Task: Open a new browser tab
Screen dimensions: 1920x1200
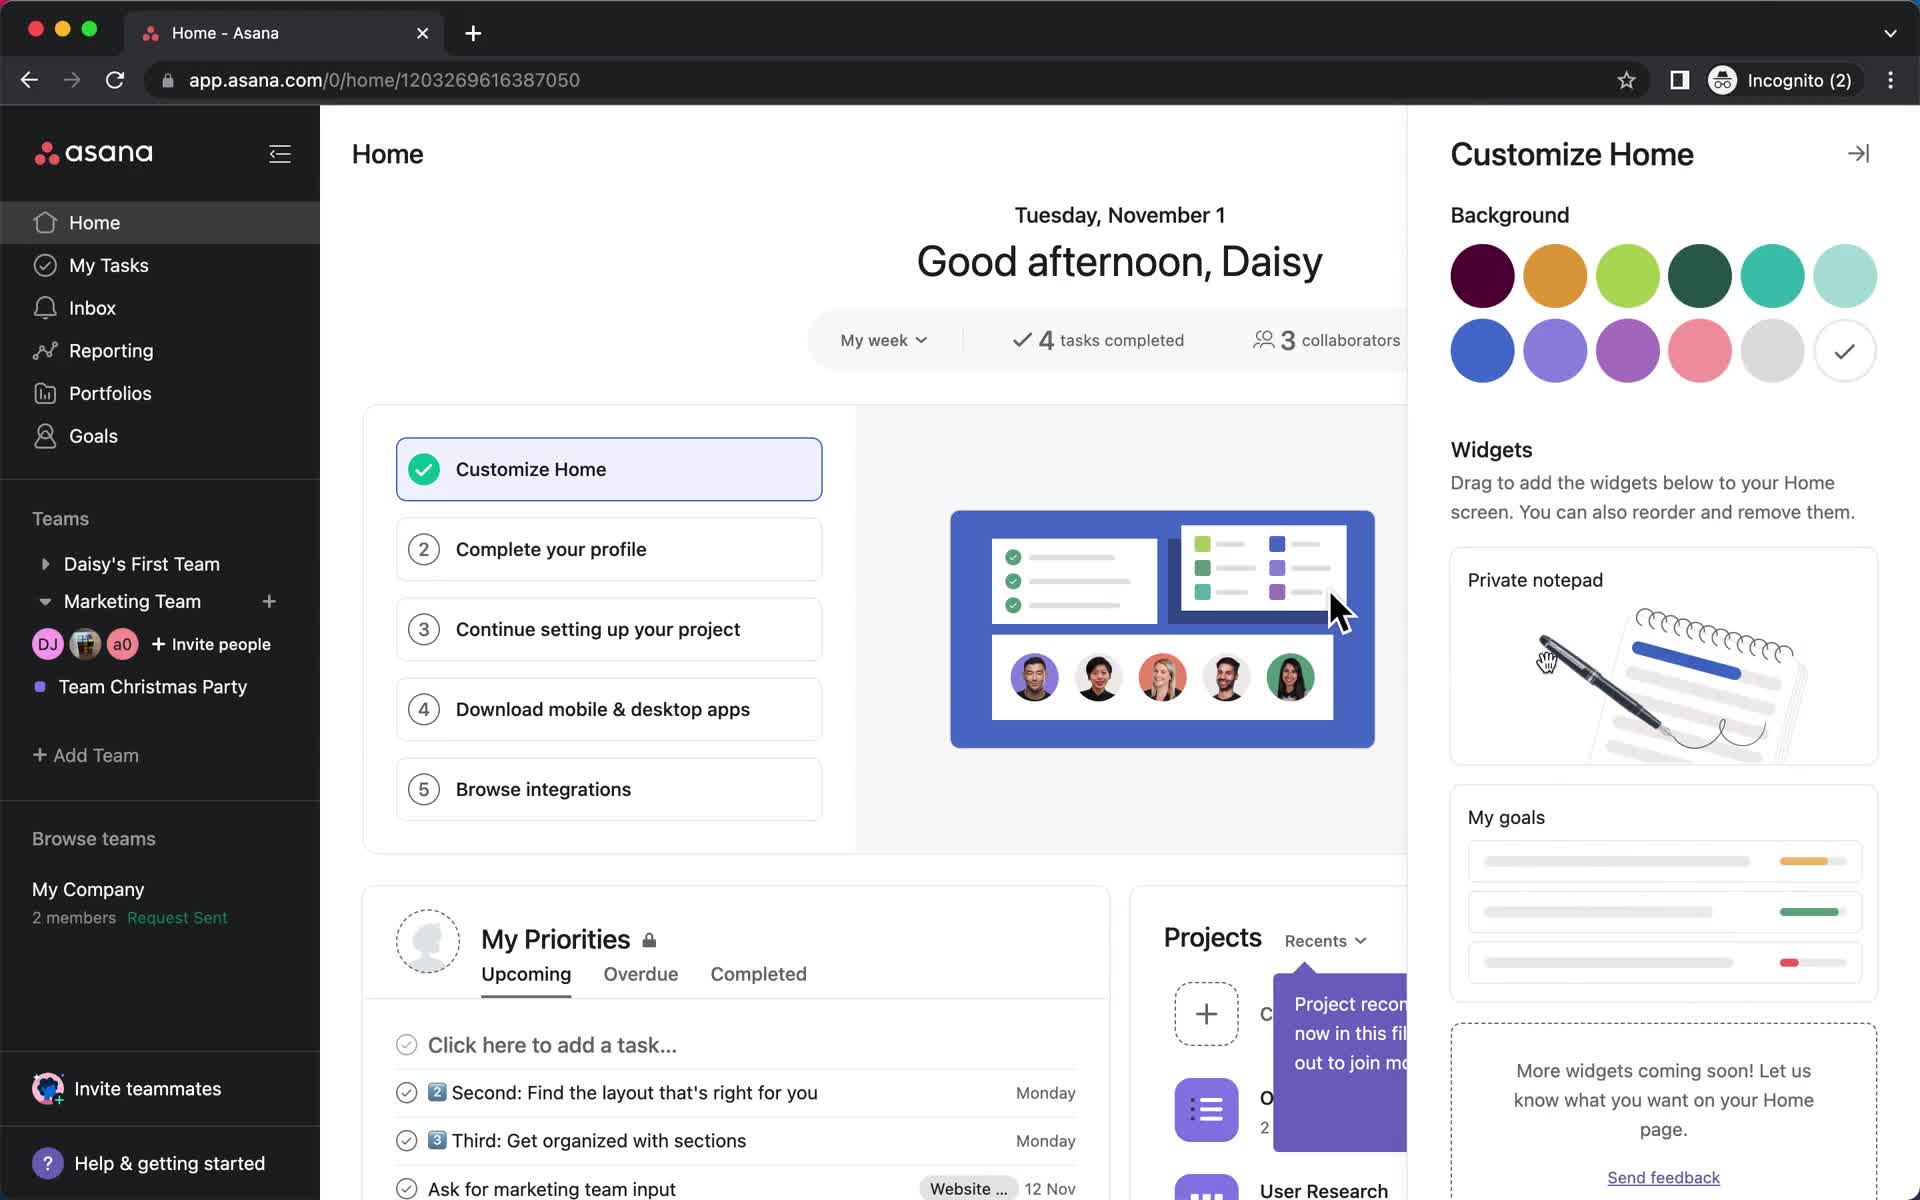Action: tap(473, 33)
